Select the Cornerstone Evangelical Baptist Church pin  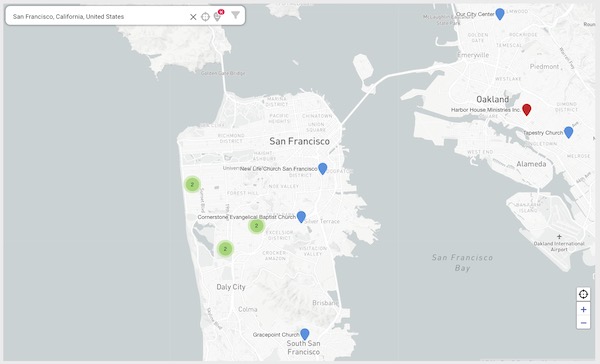pyautogui.click(x=301, y=217)
